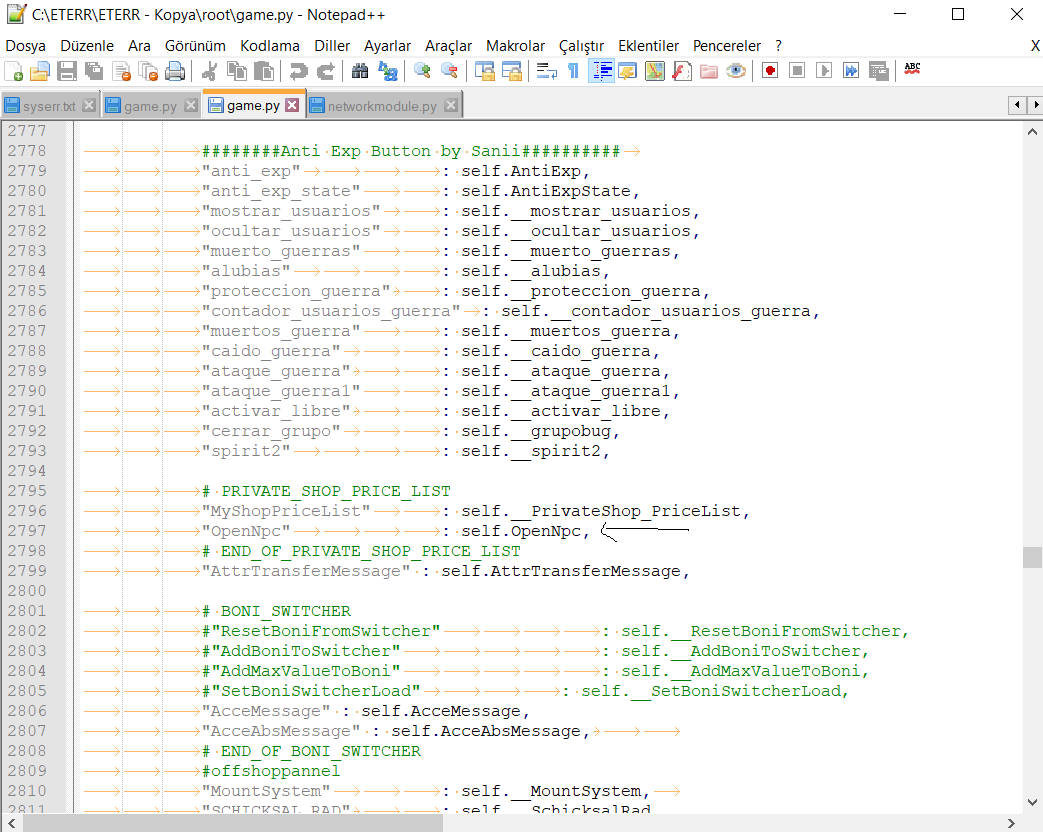Toggle synchronized vertical scrolling
Viewport: 1043px width, 832px height.
click(484, 71)
